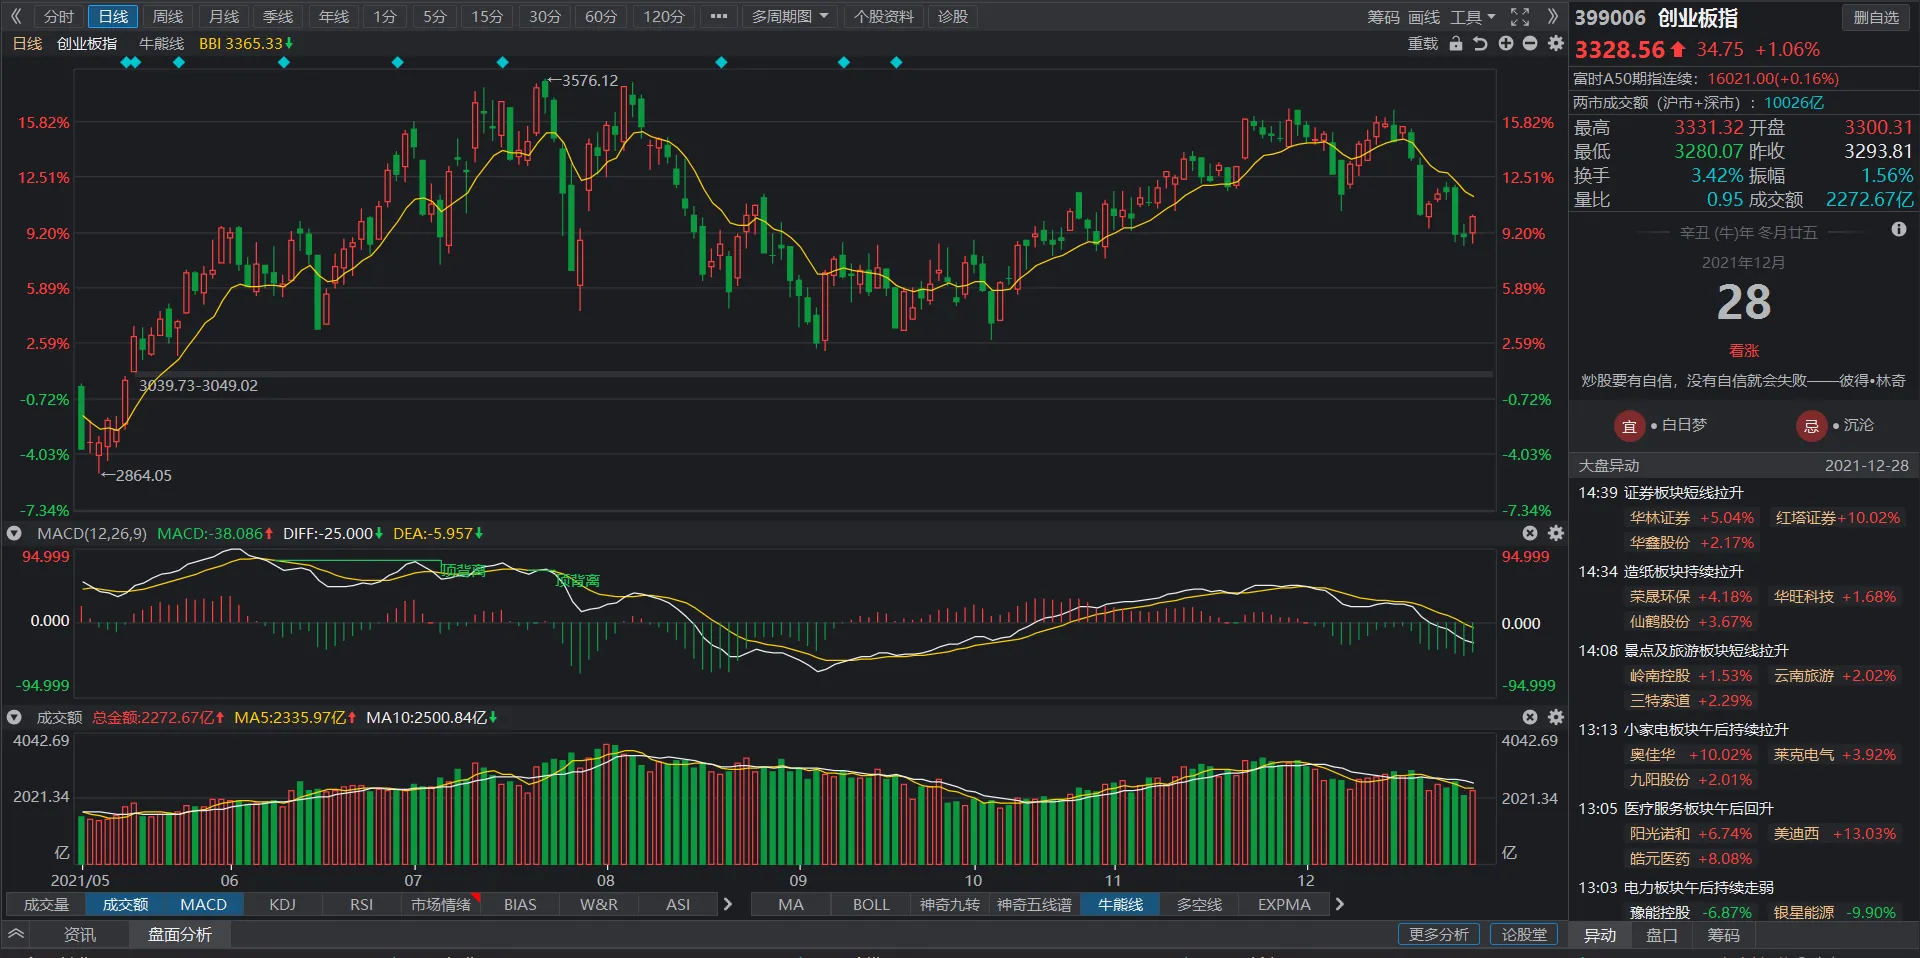Open main chart settings gear
Viewport: 1920px width, 958px height.
click(x=1555, y=44)
